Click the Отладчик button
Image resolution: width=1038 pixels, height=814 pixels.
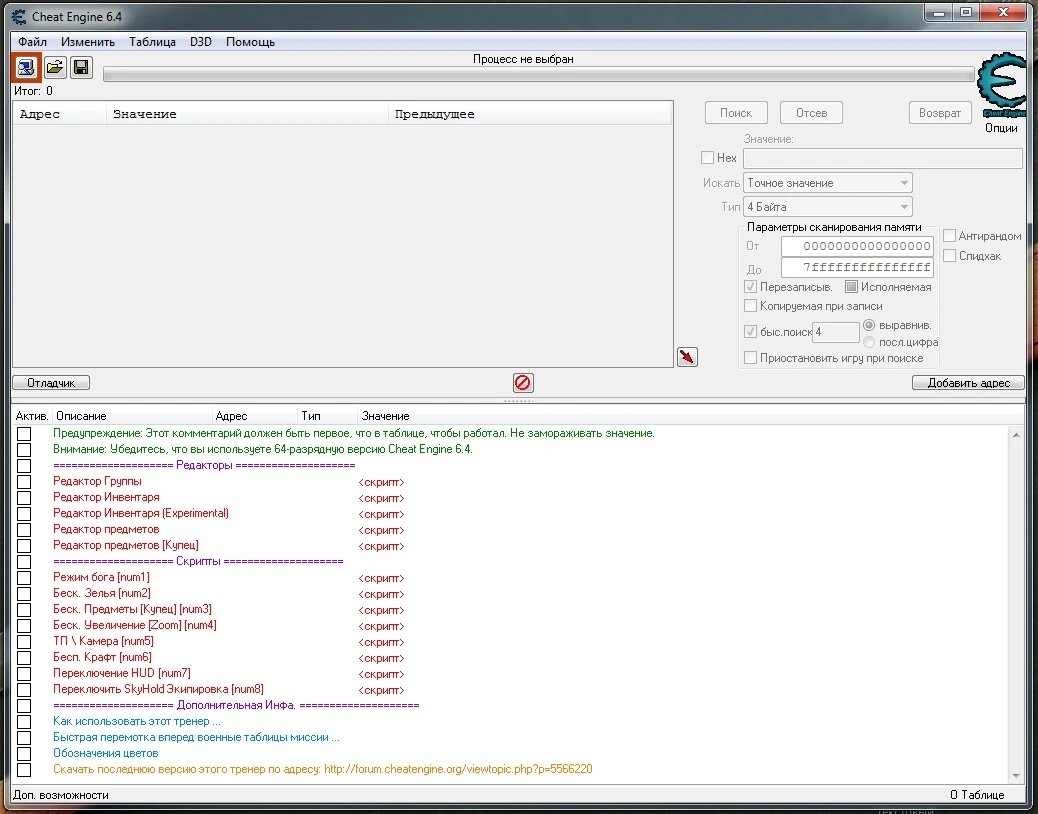point(51,383)
